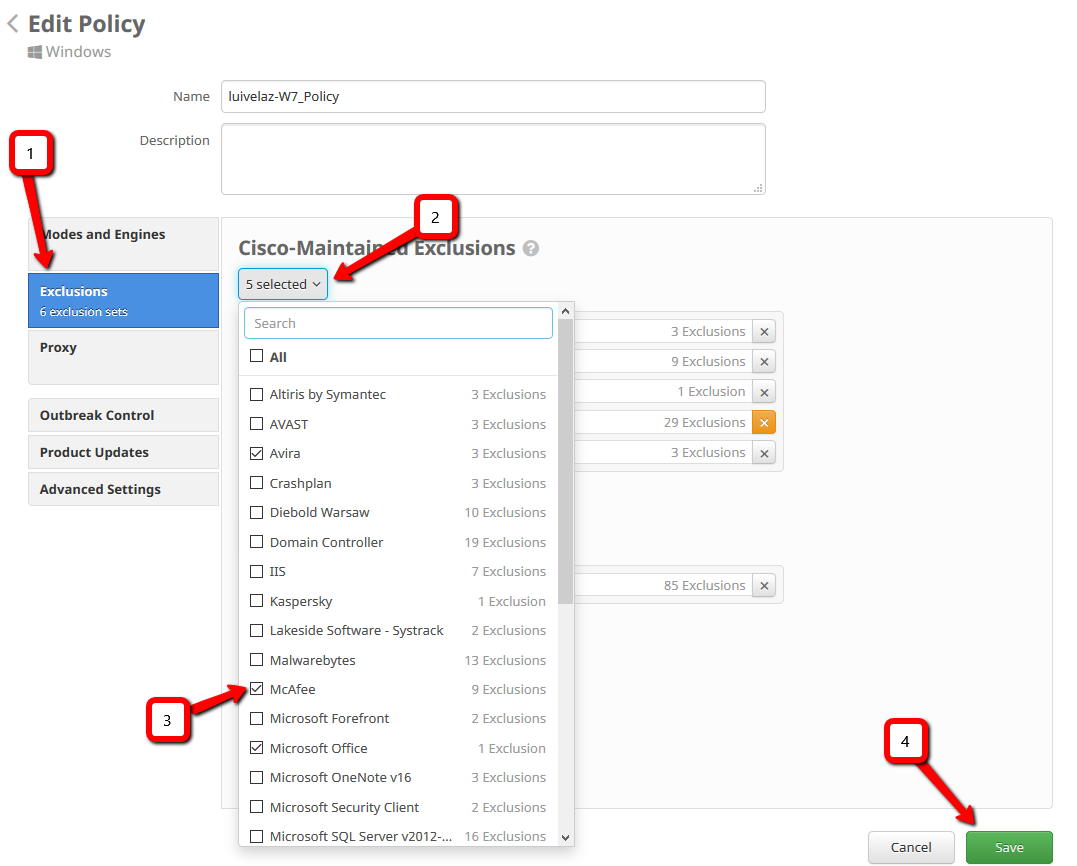
Task: Open the Modes and Engines tab
Action: click(123, 235)
